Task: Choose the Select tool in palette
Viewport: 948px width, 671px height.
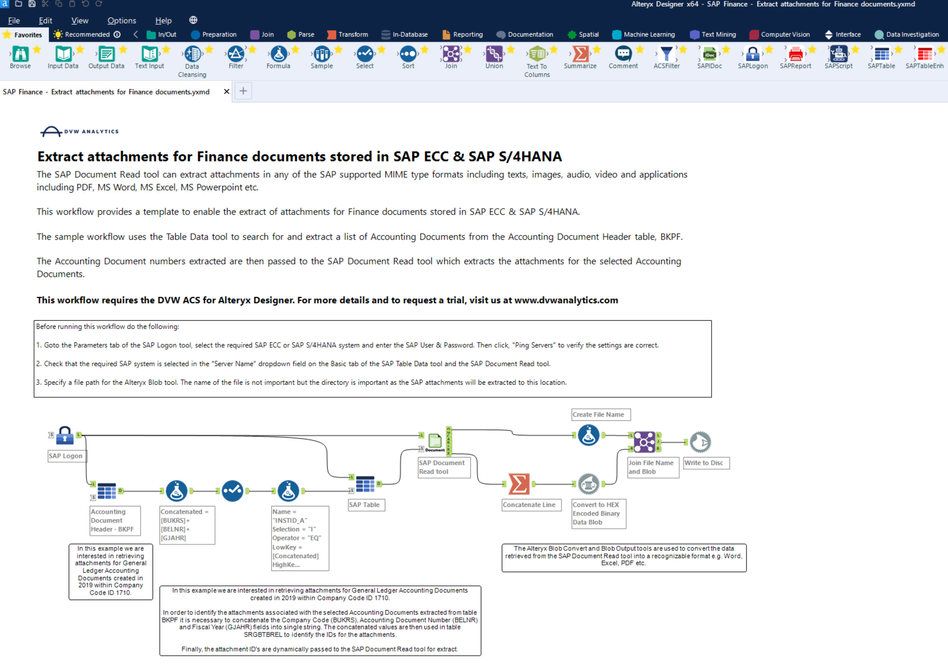Action: pyautogui.click(x=365, y=54)
